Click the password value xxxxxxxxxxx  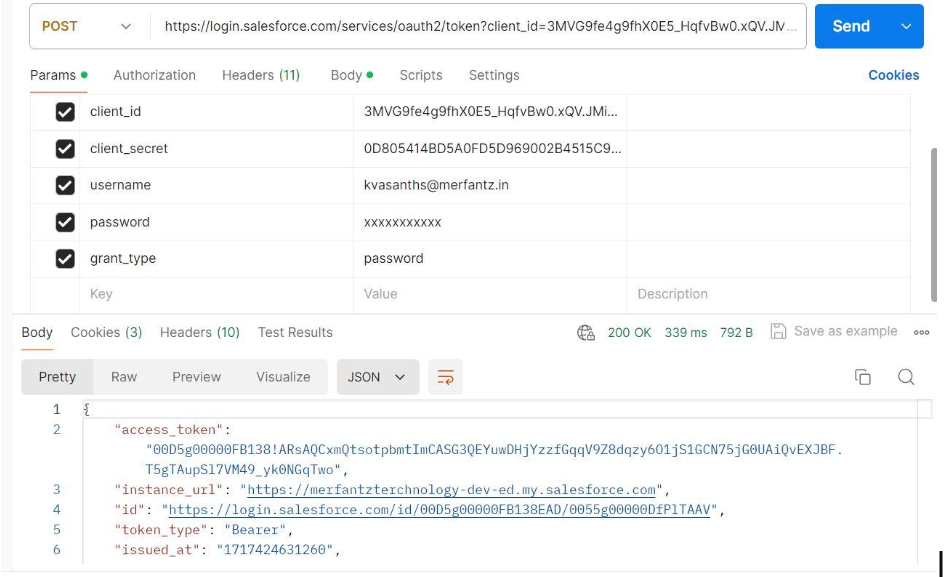(403, 222)
